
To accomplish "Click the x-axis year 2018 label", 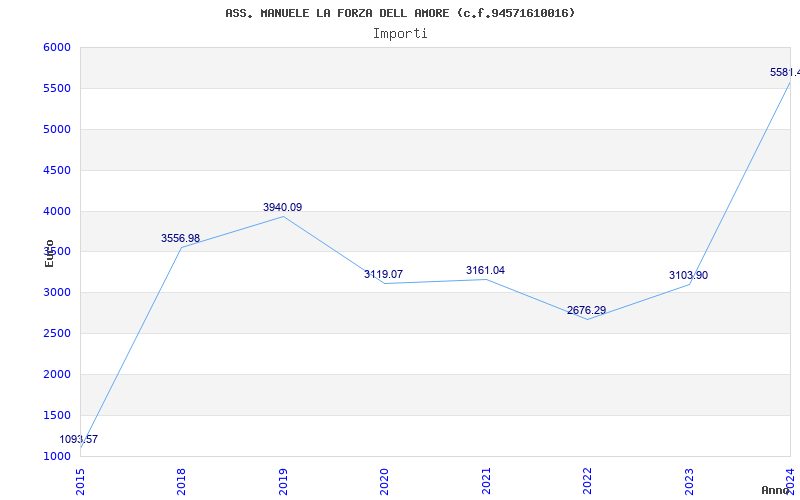I will (x=182, y=481).
